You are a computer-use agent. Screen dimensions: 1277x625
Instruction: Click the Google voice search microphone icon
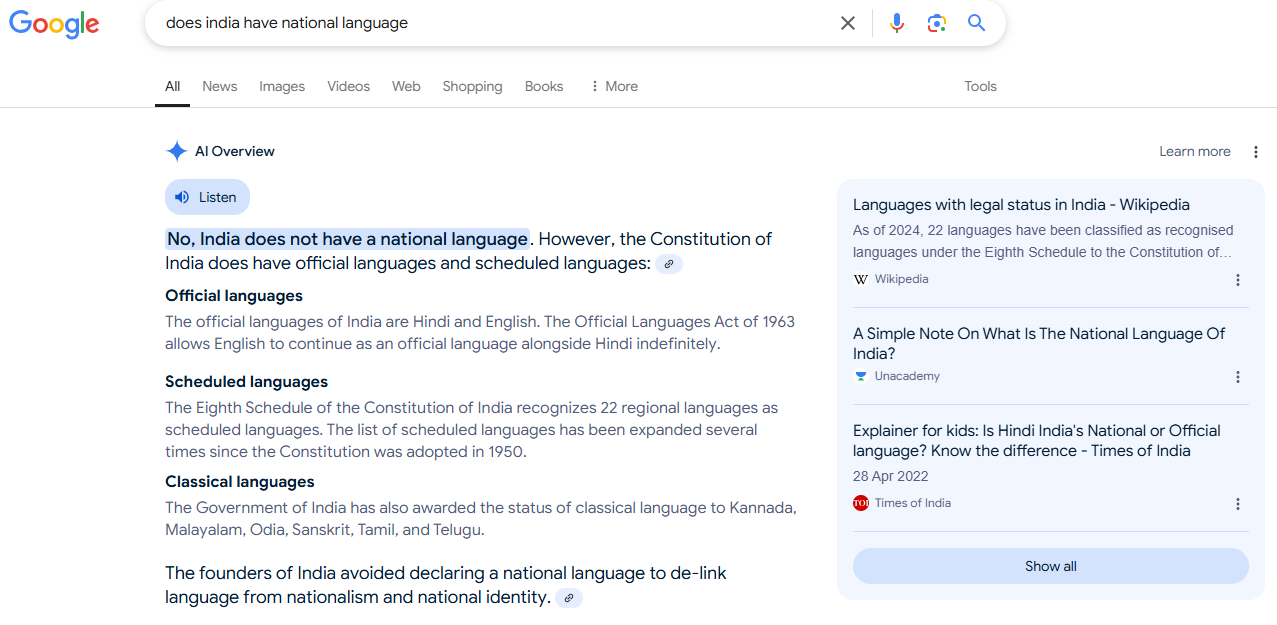coord(896,22)
